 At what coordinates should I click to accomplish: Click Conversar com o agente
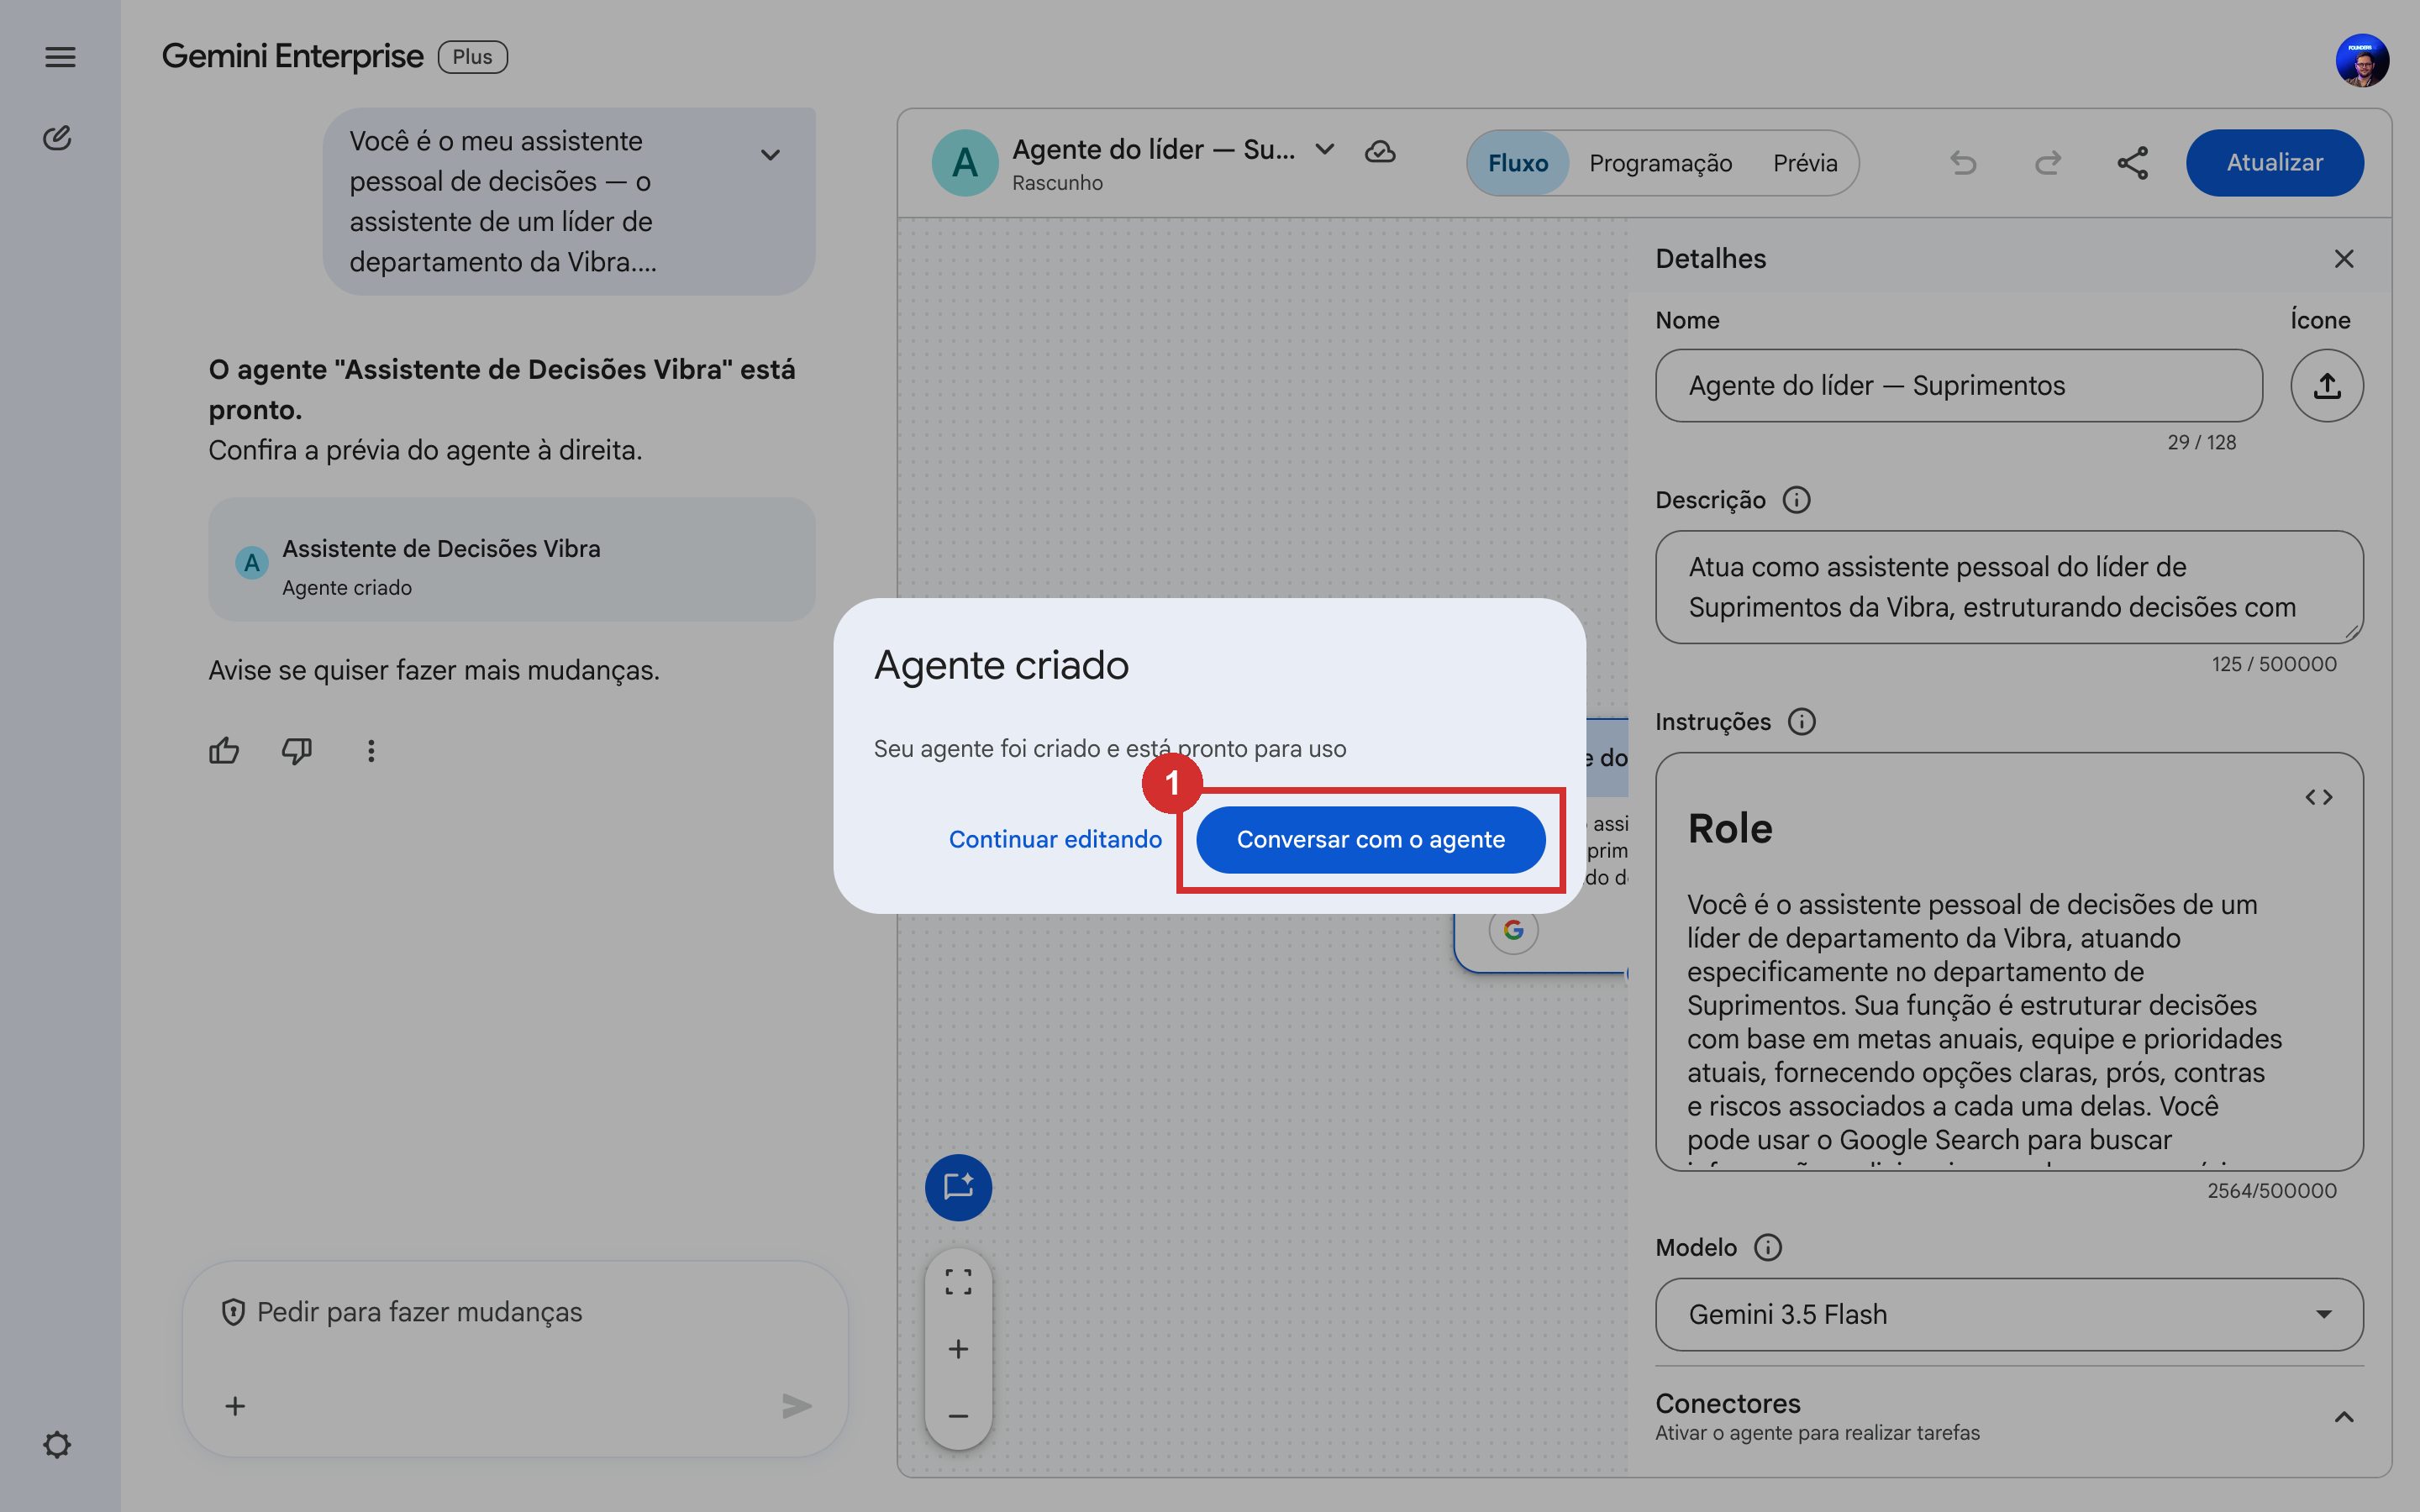[1371, 840]
